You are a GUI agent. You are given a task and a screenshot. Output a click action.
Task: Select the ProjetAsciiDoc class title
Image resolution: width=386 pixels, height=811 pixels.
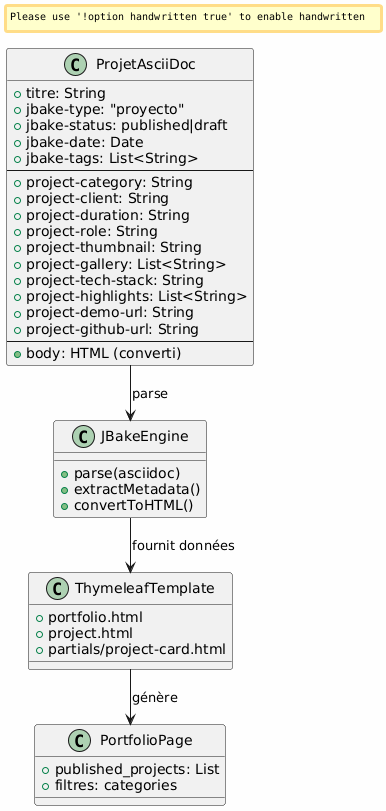[145, 65]
